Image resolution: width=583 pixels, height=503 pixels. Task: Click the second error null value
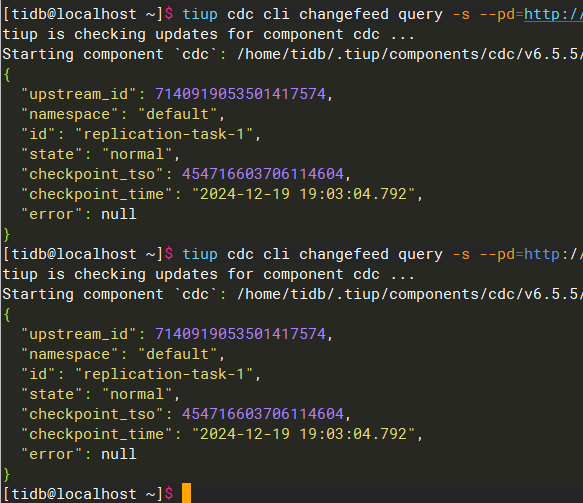[119, 454]
